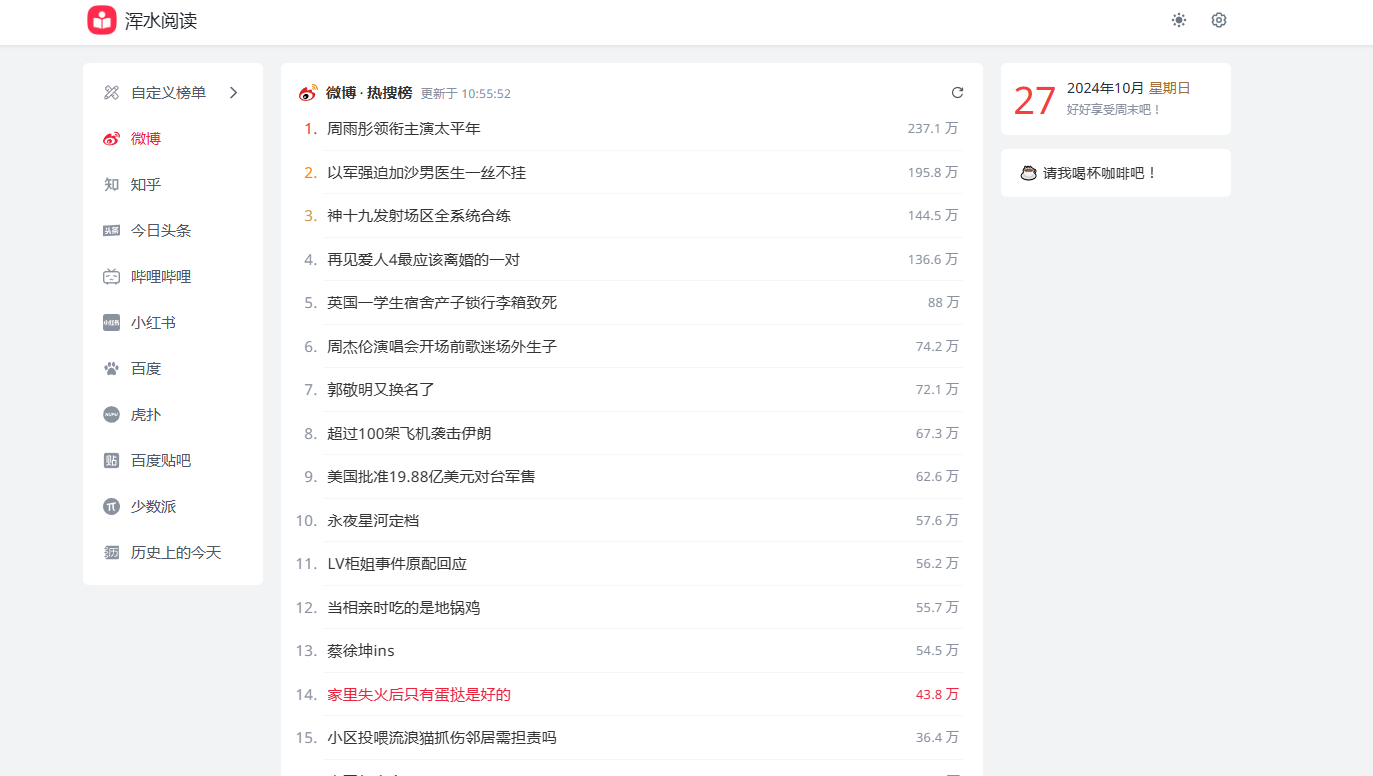Open 小区投喂流浪猫抓伤邻居需担责吗 topic
The width and height of the screenshot is (1373, 776).
tap(442, 738)
